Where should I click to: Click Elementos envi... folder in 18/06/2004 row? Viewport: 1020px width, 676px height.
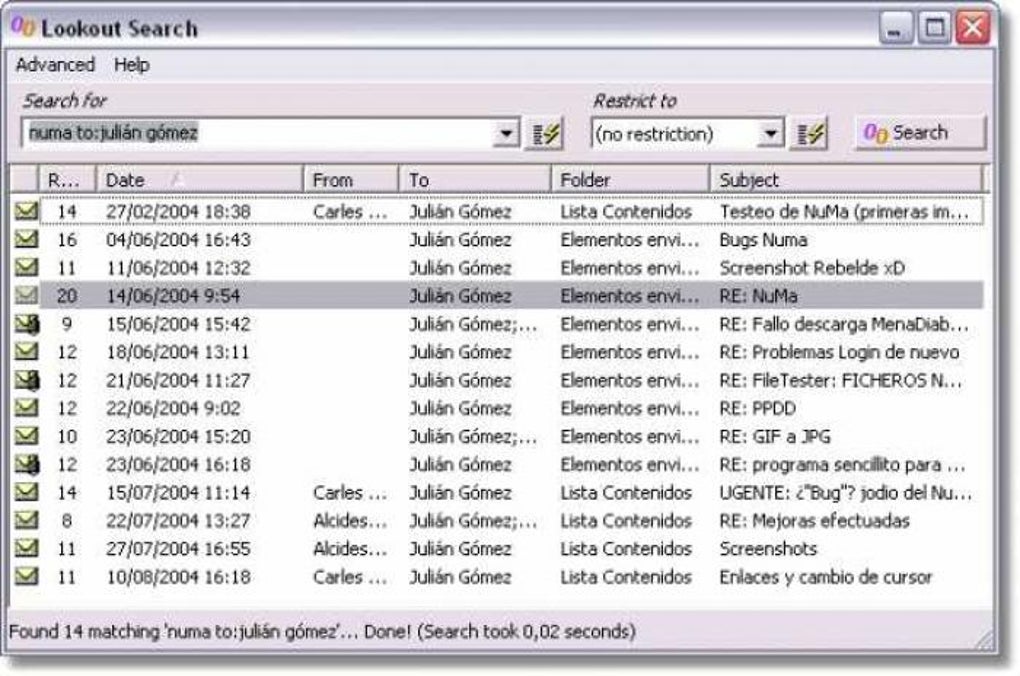[x=630, y=352]
